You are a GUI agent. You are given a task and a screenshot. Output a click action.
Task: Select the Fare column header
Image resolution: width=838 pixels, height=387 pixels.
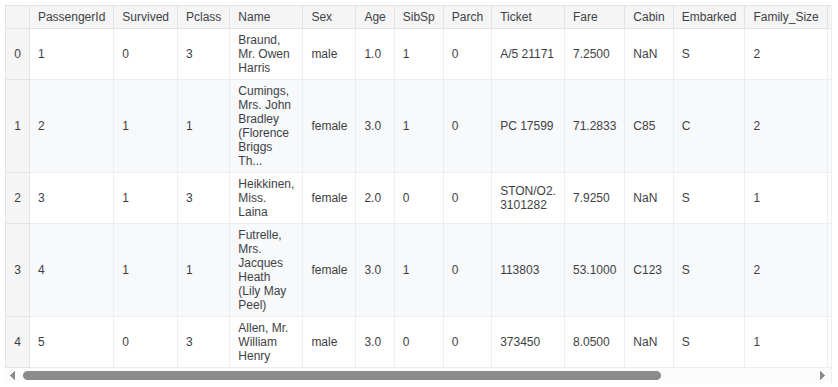(594, 17)
